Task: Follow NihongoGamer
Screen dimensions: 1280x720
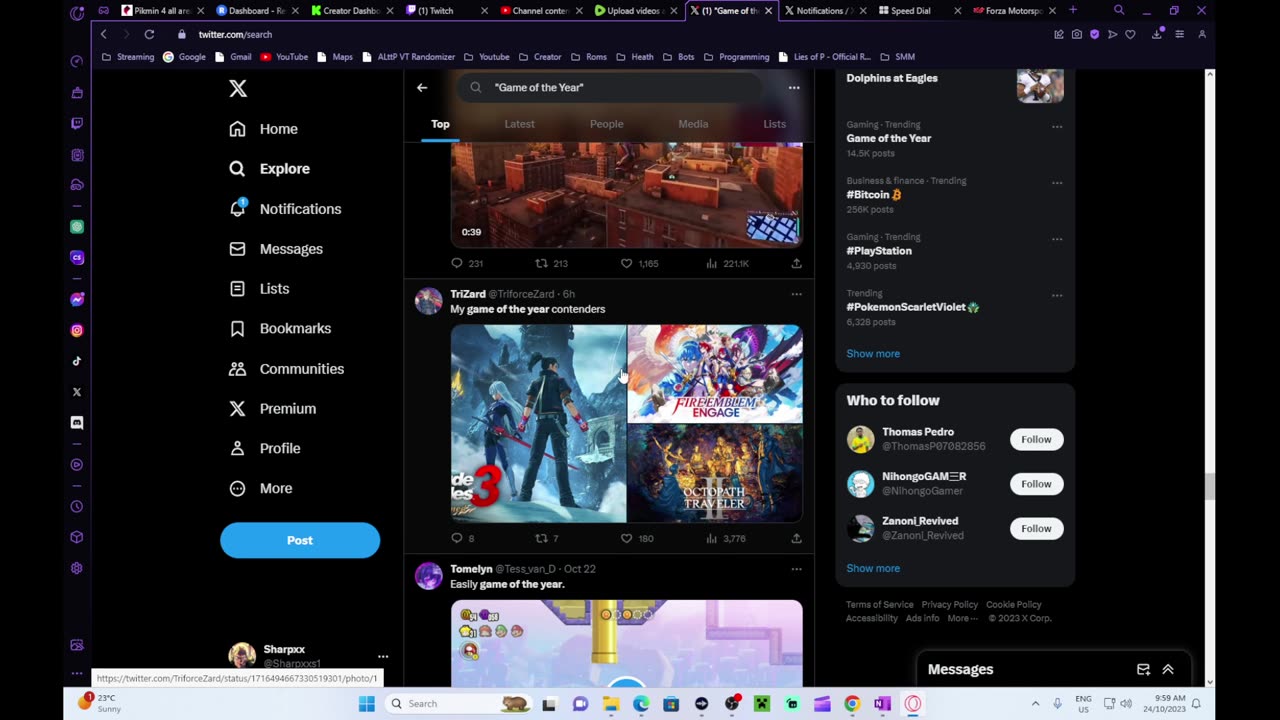Action: (x=1036, y=484)
